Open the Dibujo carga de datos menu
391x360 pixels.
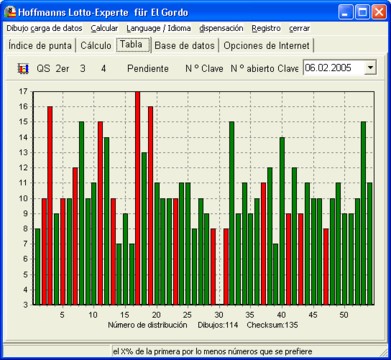click(x=44, y=28)
